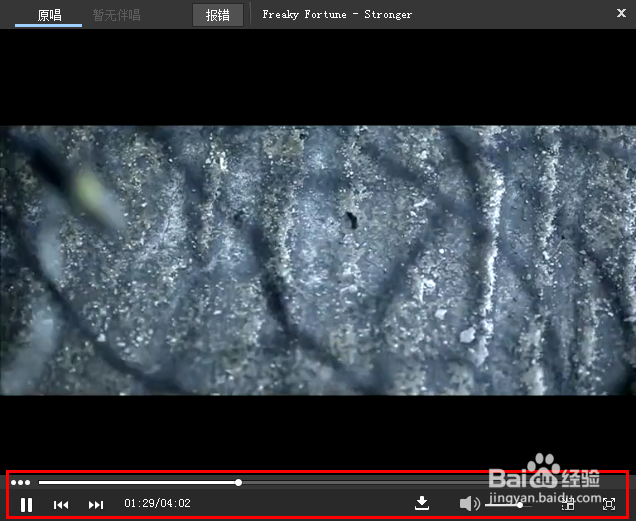Download the current video
Image resolution: width=636 pixels, height=521 pixels.
click(x=422, y=503)
